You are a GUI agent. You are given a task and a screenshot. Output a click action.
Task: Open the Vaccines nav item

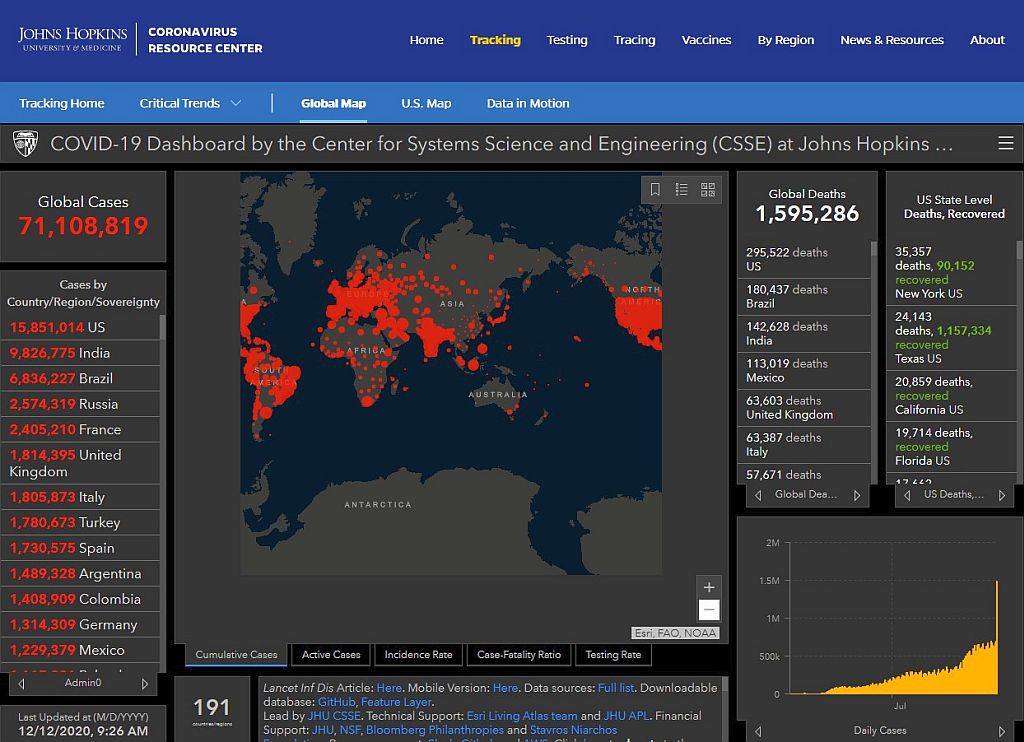click(706, 40)
